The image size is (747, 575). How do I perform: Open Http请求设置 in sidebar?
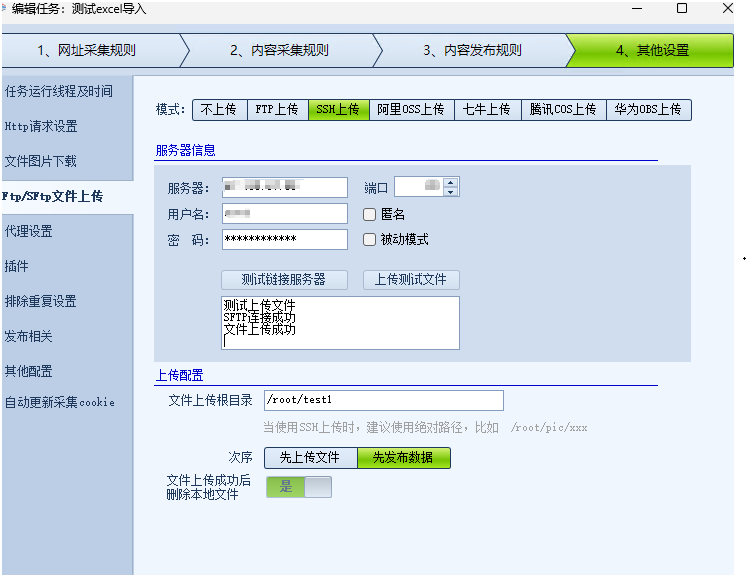click(x=41, y=126)
